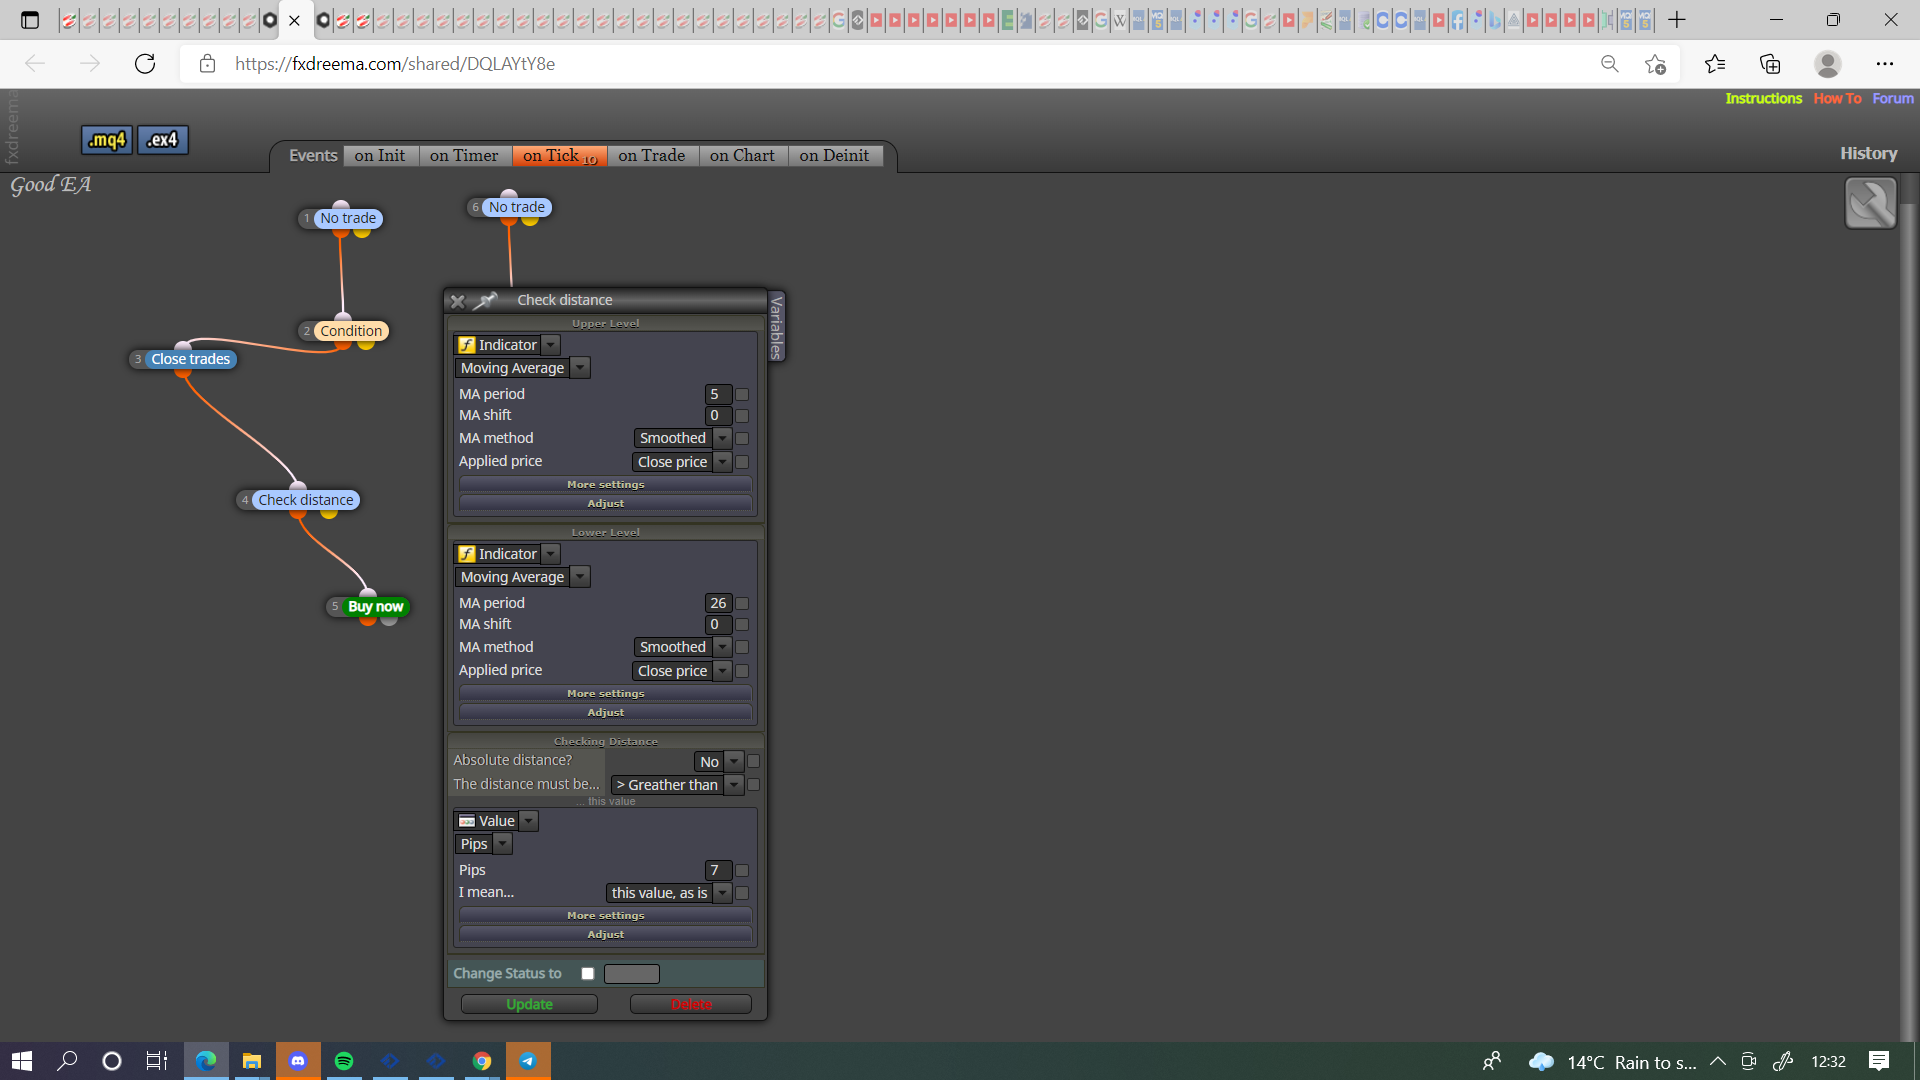Click Adjust under Upper Level indicator

[605, 504]
